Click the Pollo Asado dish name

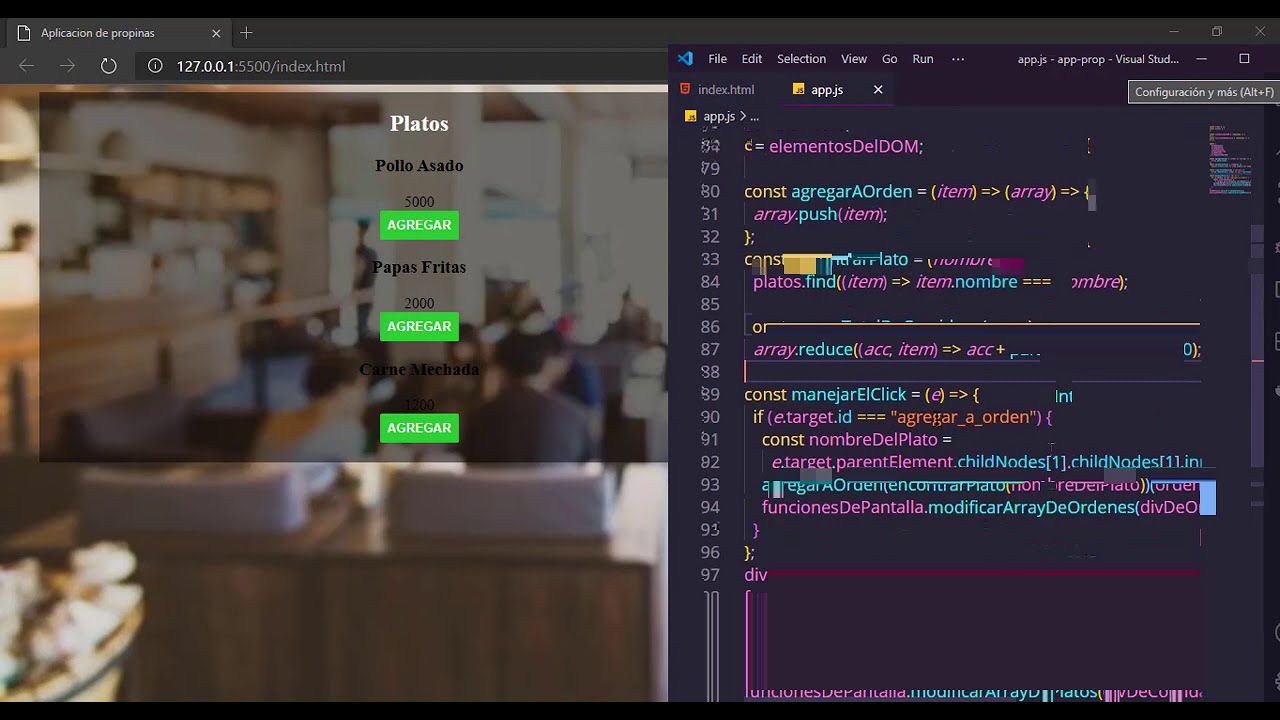(x=419, y=166)
